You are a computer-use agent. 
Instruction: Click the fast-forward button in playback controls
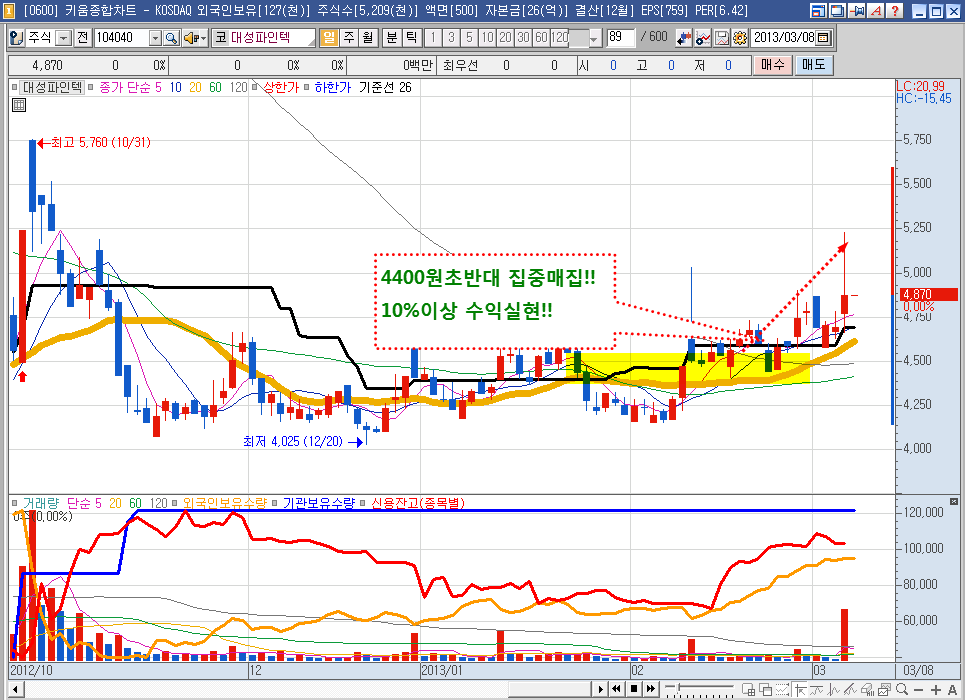[651, 690]
